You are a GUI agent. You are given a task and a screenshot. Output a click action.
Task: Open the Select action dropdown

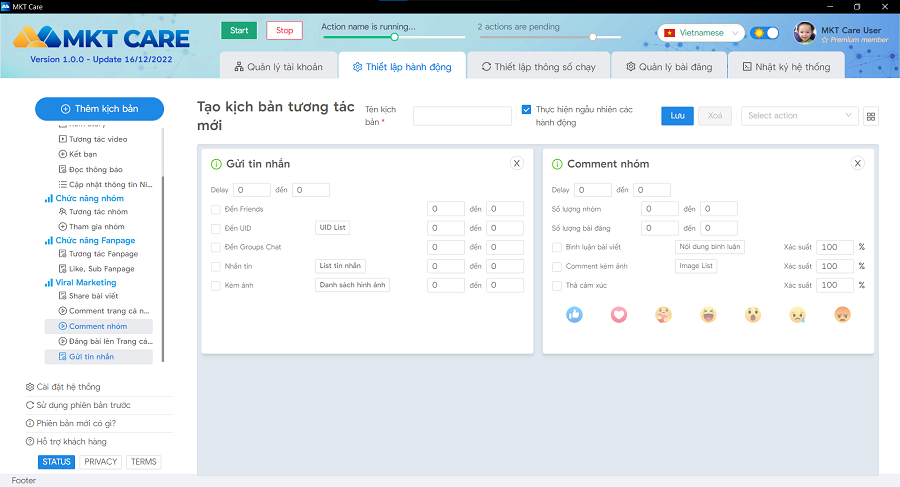799,116
